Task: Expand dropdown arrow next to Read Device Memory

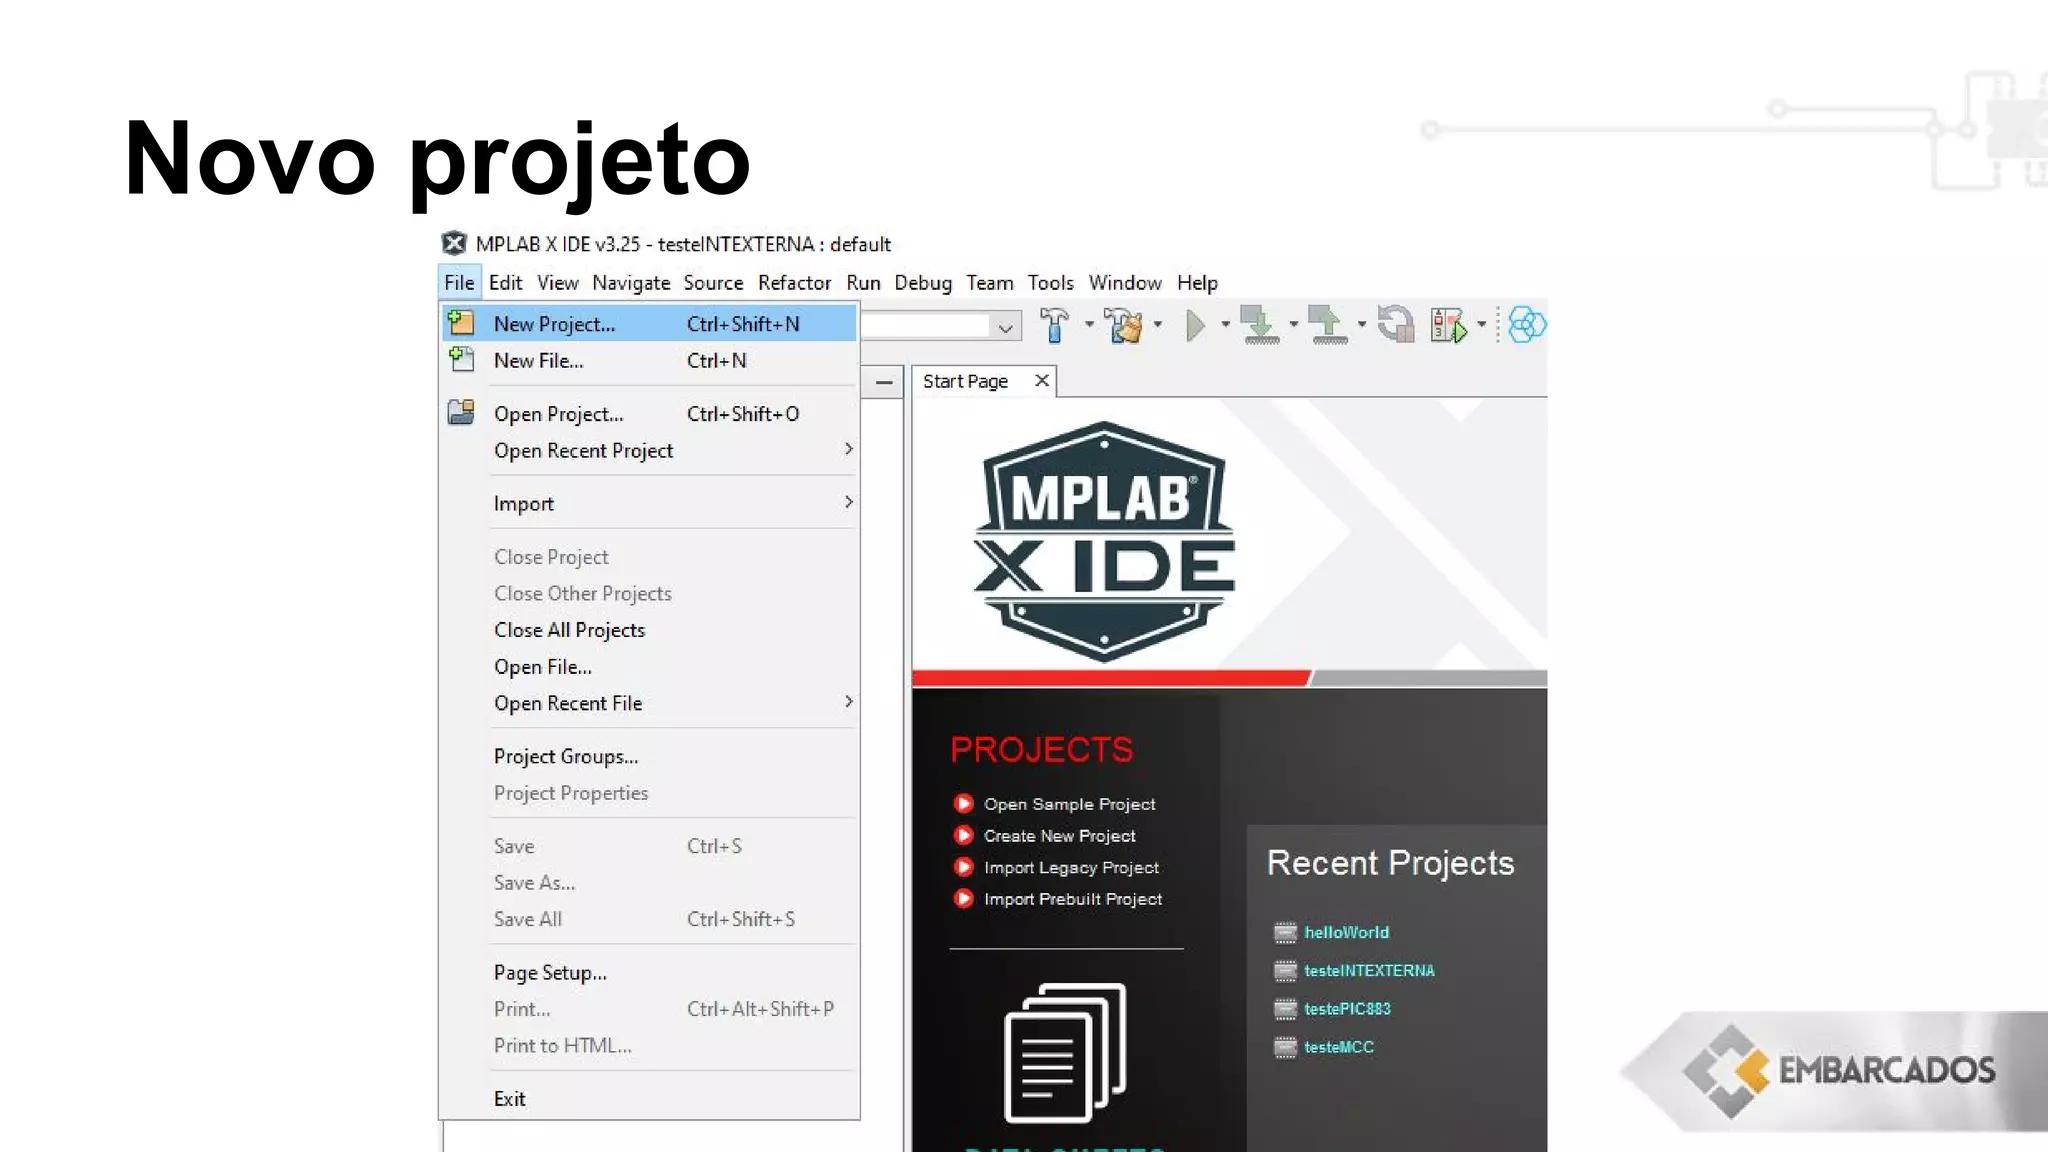Action: pyautogui.click(x=1361, y=324)
